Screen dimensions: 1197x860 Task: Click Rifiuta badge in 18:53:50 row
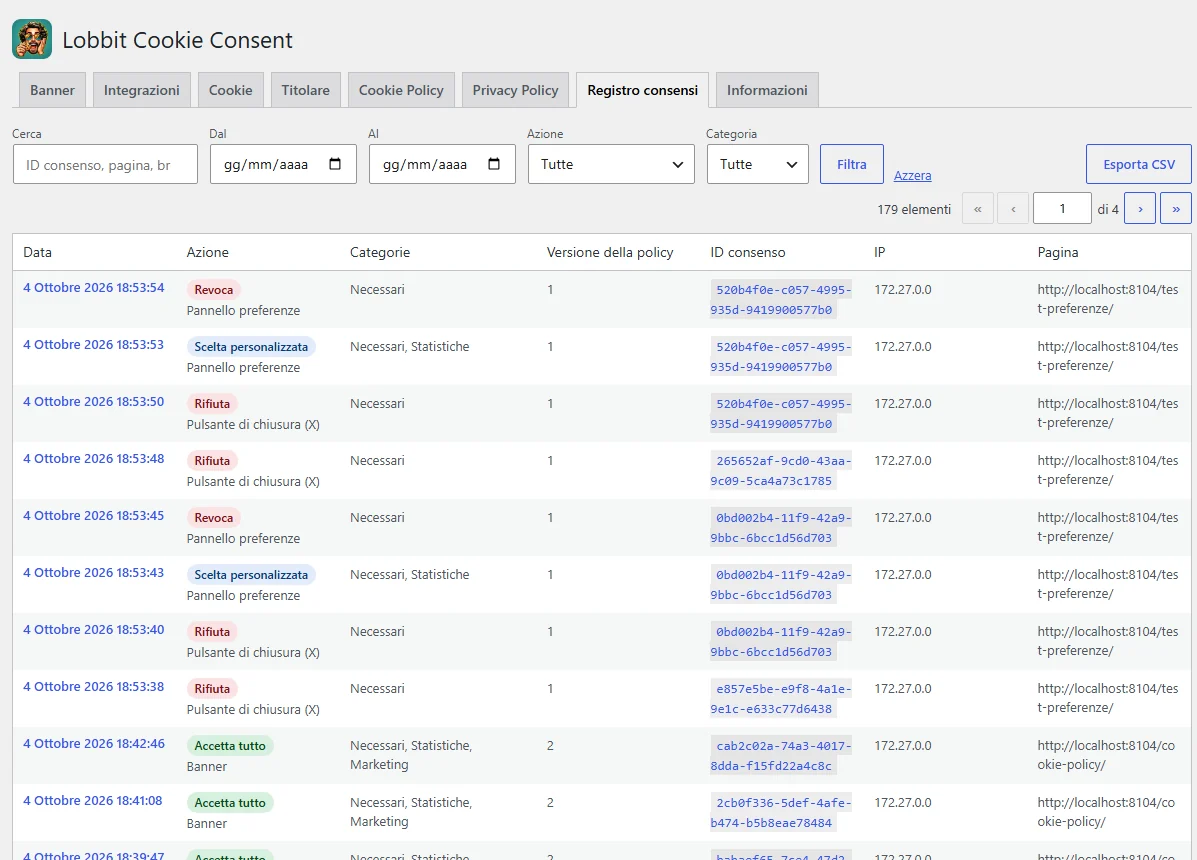point(212,404)
